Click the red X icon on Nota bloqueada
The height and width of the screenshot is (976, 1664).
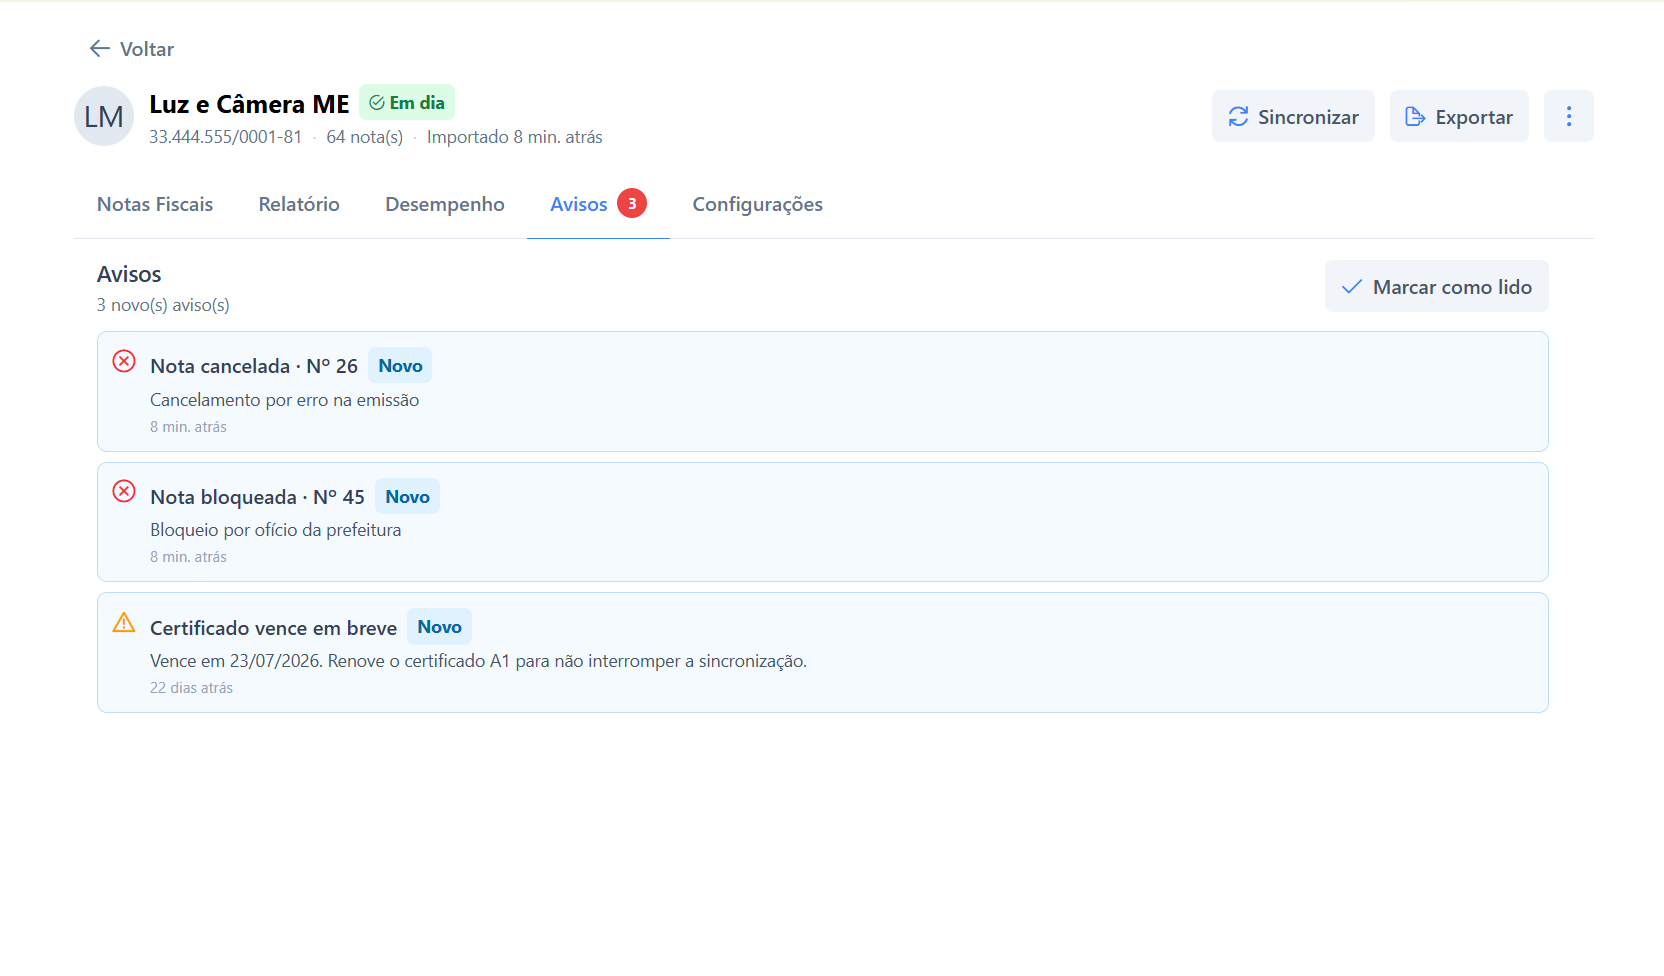point(124,491)
